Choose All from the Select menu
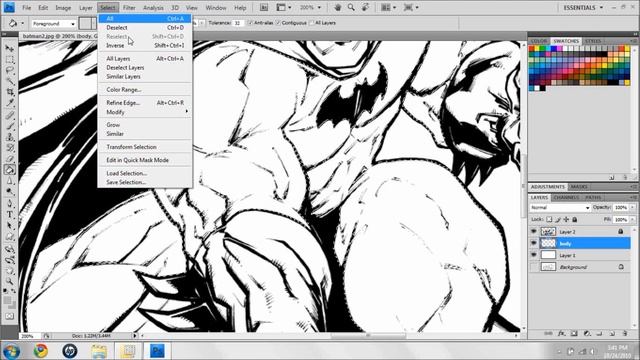 click(145, 18)
